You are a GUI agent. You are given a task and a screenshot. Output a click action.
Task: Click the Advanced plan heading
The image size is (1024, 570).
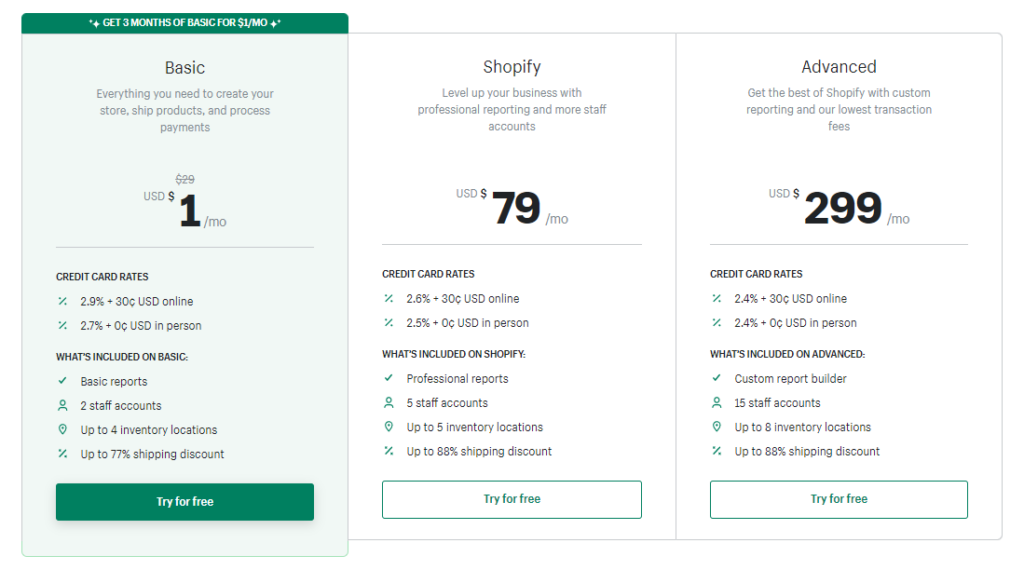click(x=839, y=67)
